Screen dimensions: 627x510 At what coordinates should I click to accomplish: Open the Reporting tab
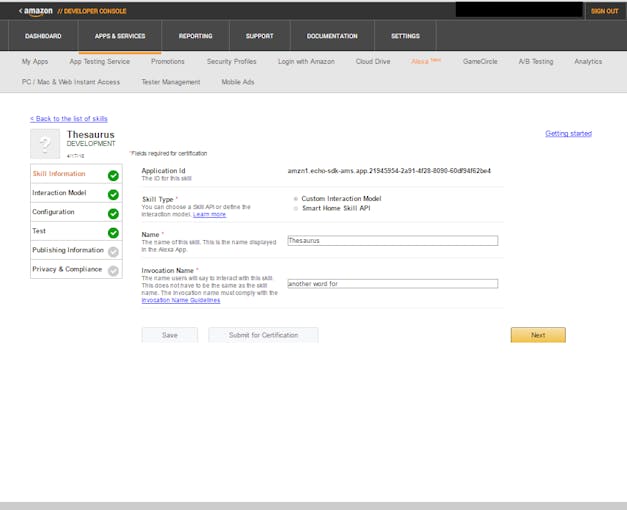196,36
